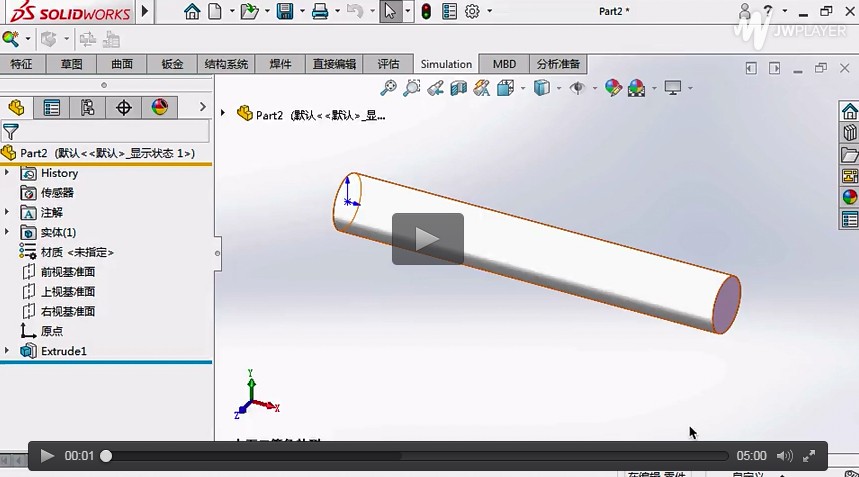Expand the History tree node
This screenshot has height=477, width=859.
(8, 173)
